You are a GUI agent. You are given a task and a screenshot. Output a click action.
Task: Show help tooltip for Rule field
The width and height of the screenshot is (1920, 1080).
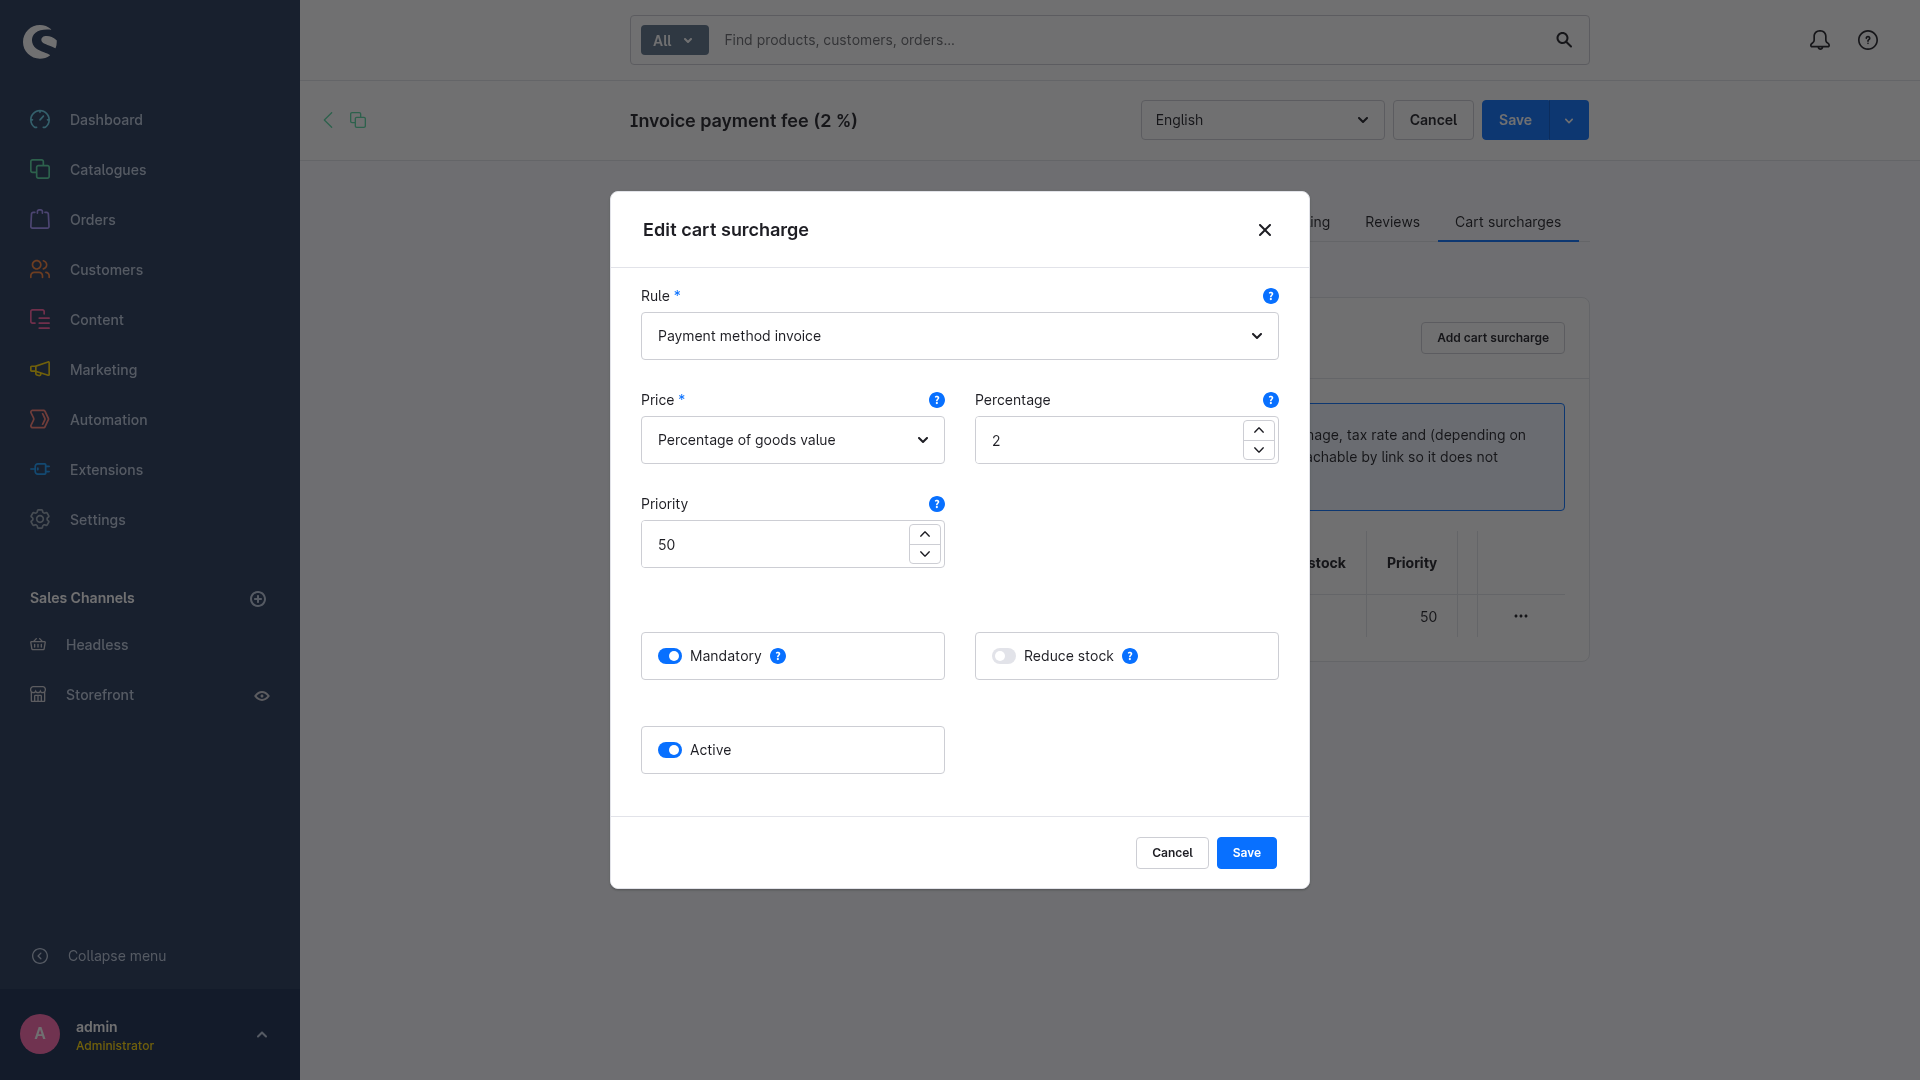point(1271,296)
